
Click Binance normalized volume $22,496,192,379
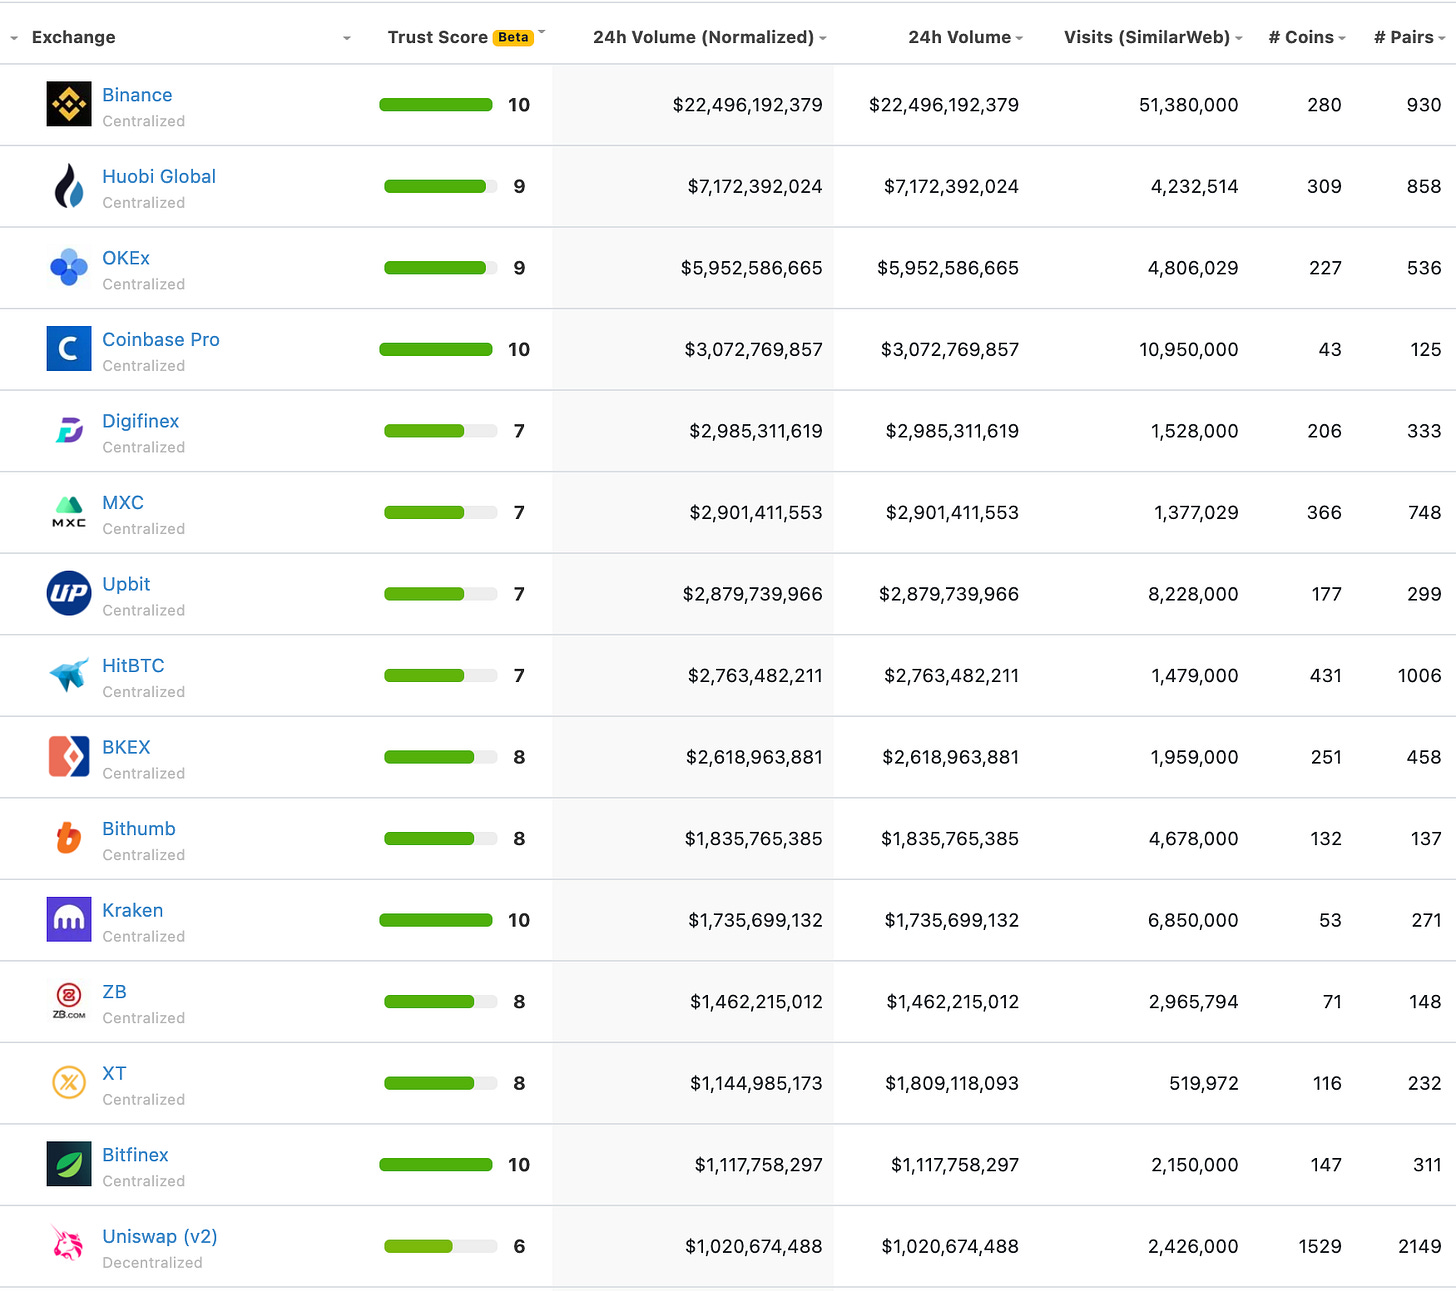pos(747,104)
